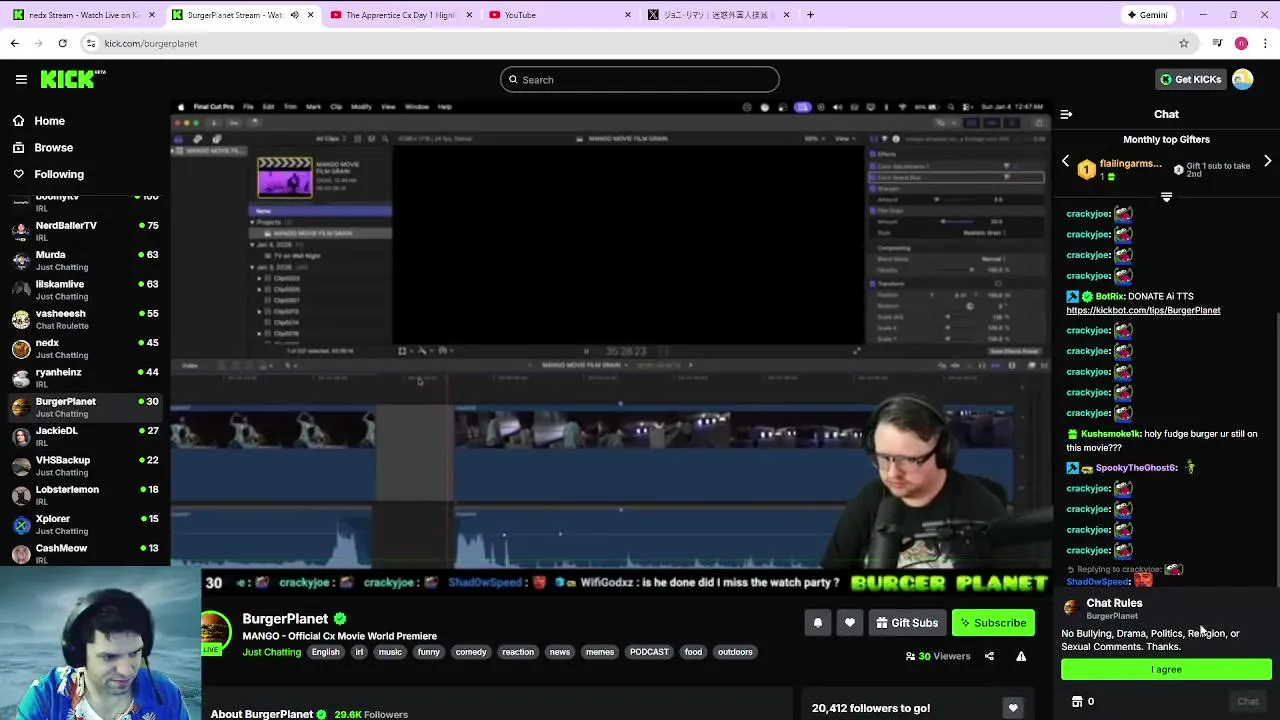Click the Just Chatting category link
Image resolution: width=1280 pixels, height=720 pixels.
click(x=271, y=652)
